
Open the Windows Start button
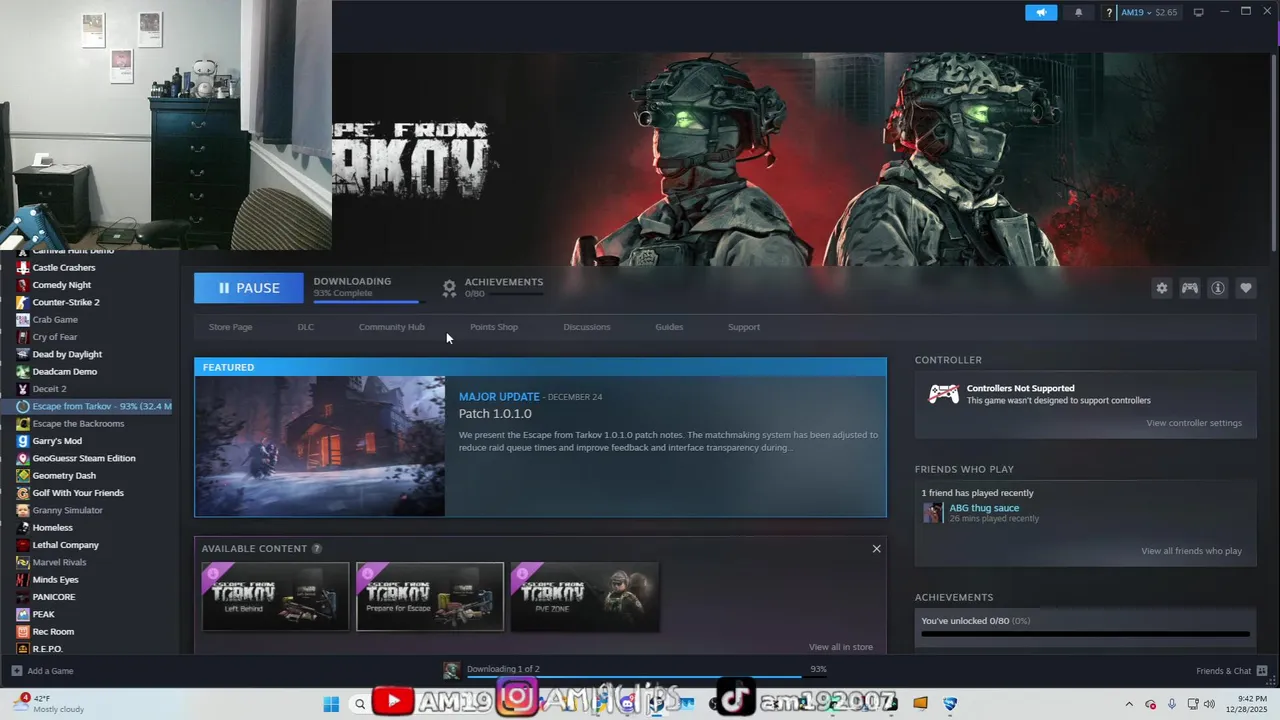(331, 704)
